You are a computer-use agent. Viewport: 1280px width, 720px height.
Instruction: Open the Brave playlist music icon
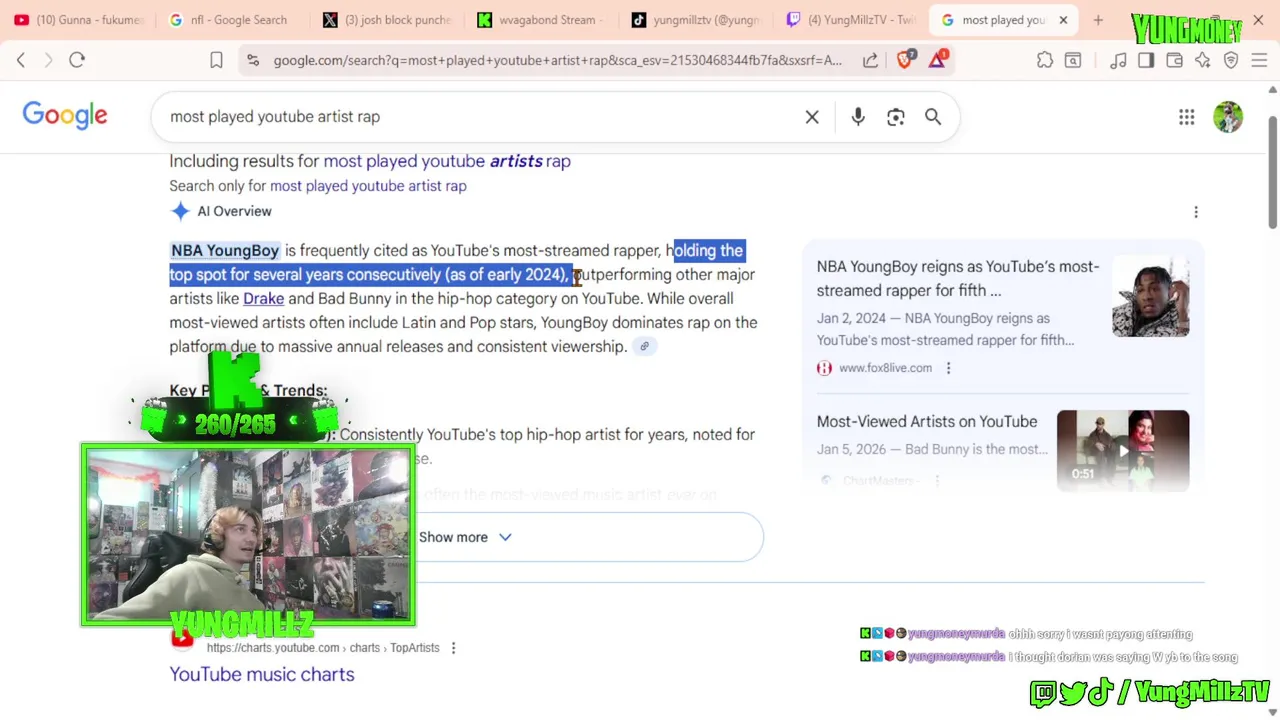(x=1118, y=61)
